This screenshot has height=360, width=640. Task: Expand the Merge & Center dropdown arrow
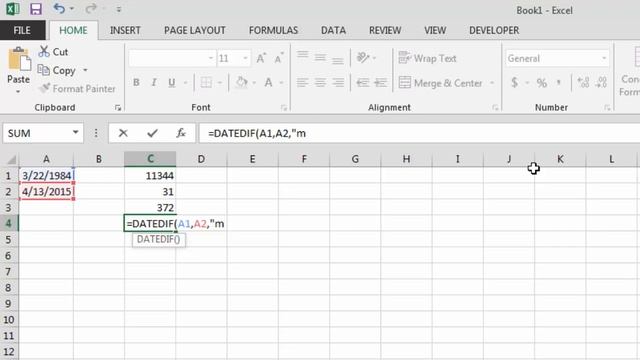click(x=492, y=83)
